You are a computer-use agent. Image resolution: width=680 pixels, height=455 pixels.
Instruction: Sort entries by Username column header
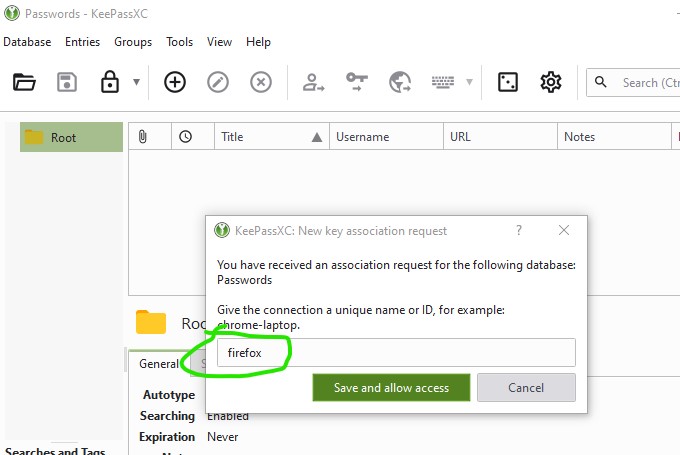pos(386,137)
